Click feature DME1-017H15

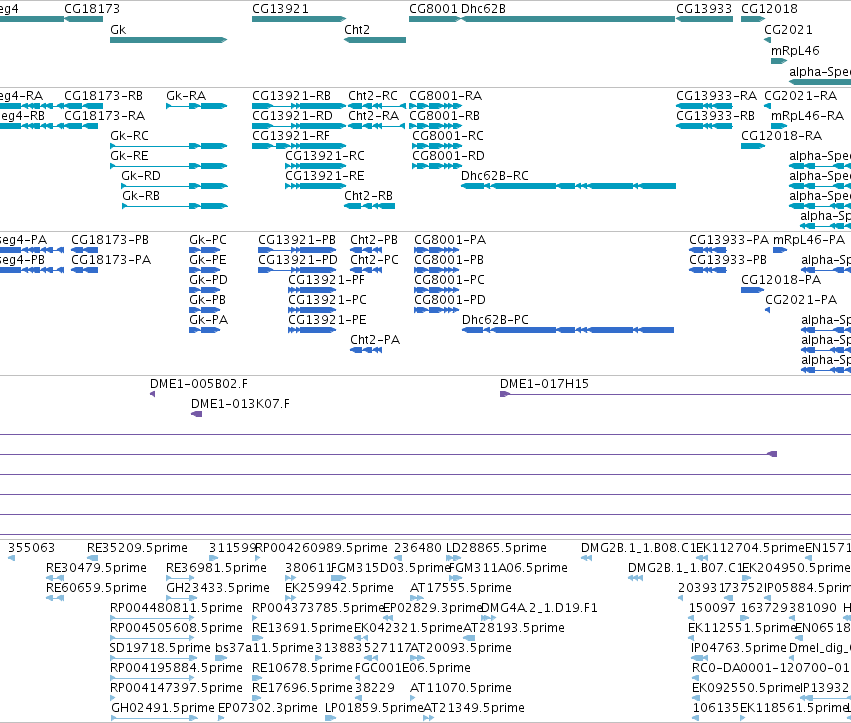544,384
